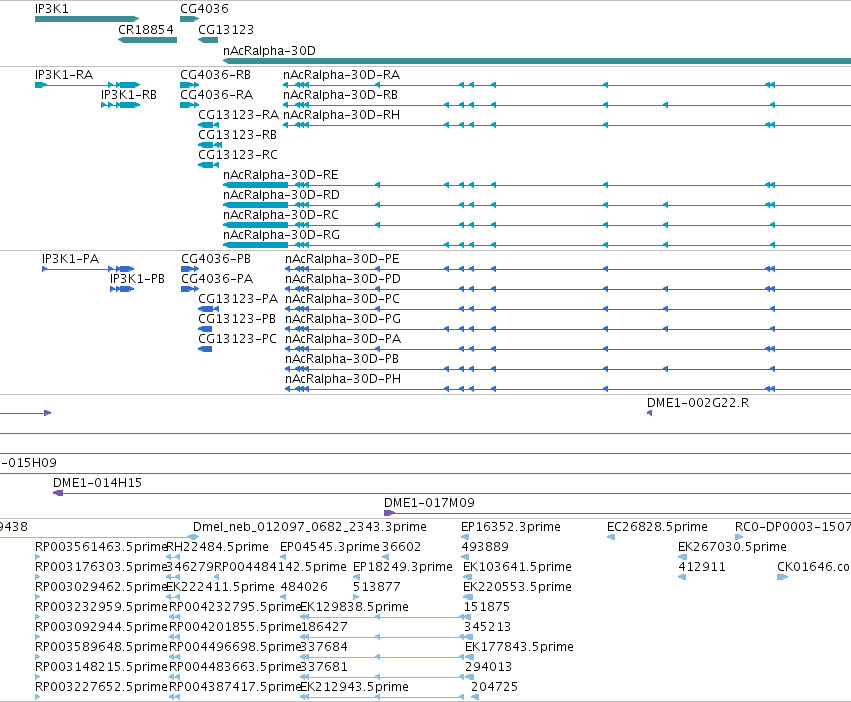Click the CG4036 gene label in the top track
The image size is (851, 702).
(x=204, y=9)
